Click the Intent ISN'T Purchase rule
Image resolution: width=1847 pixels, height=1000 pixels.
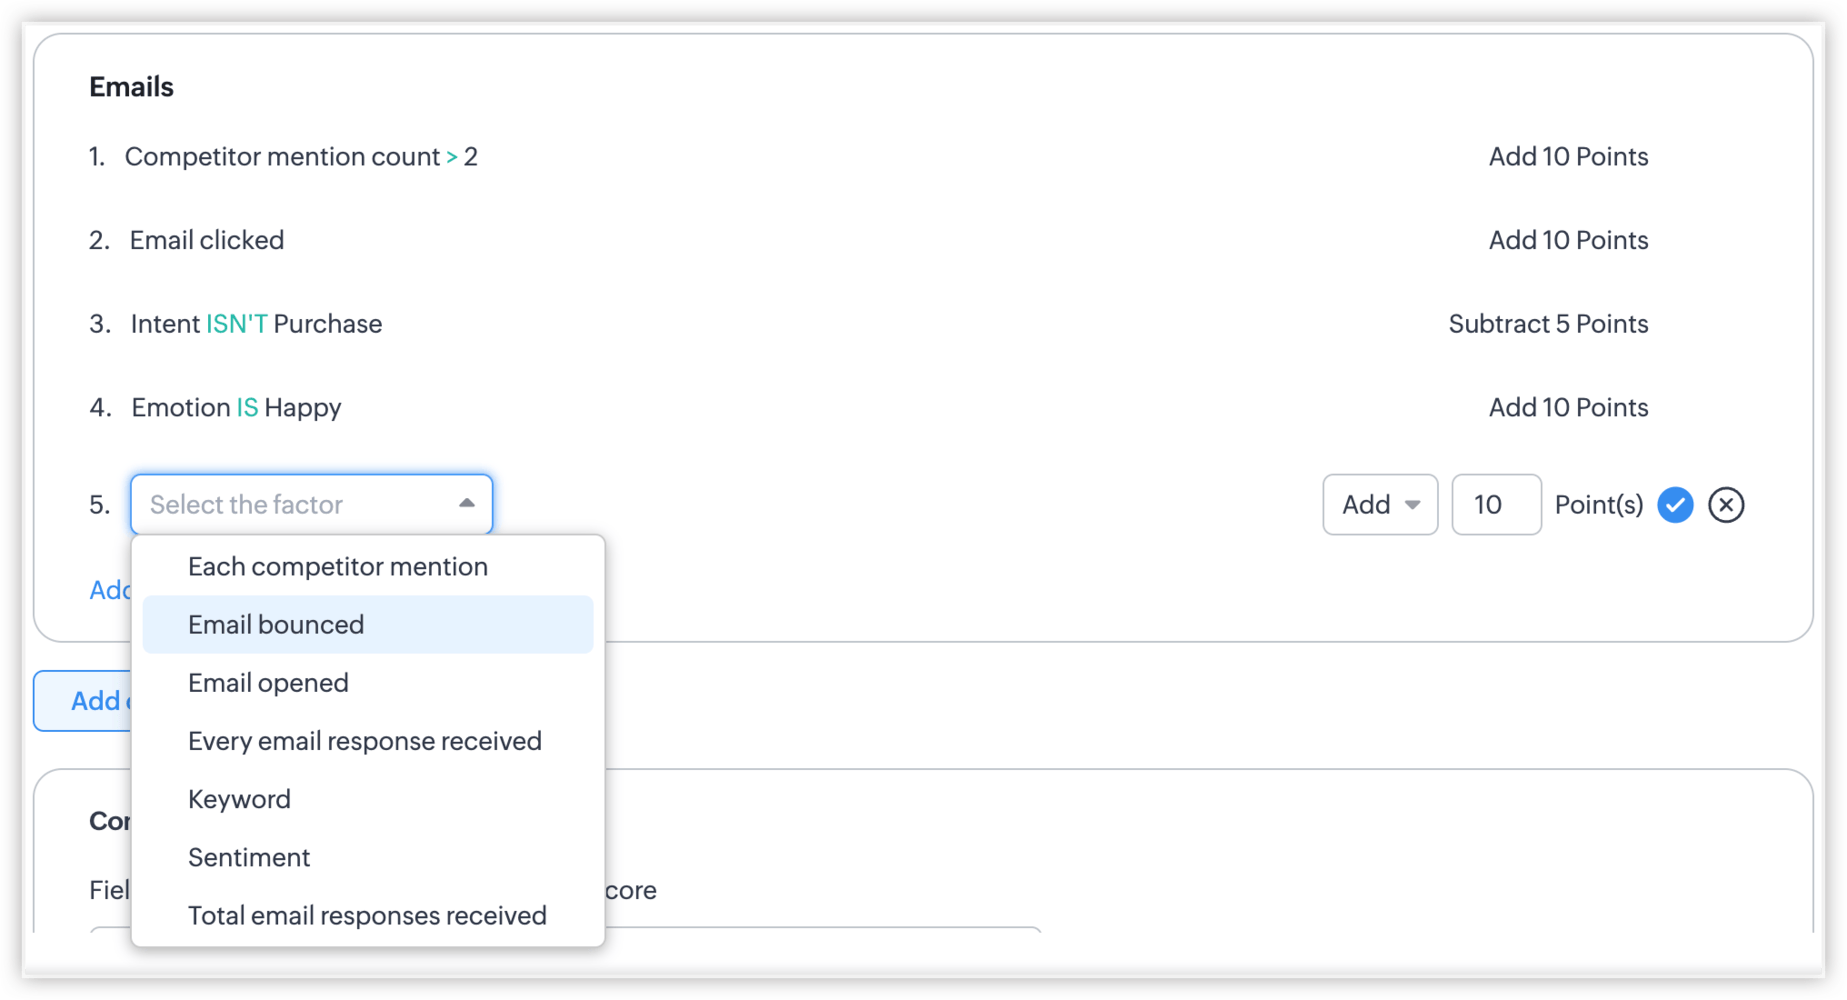[x=256, y=324]
